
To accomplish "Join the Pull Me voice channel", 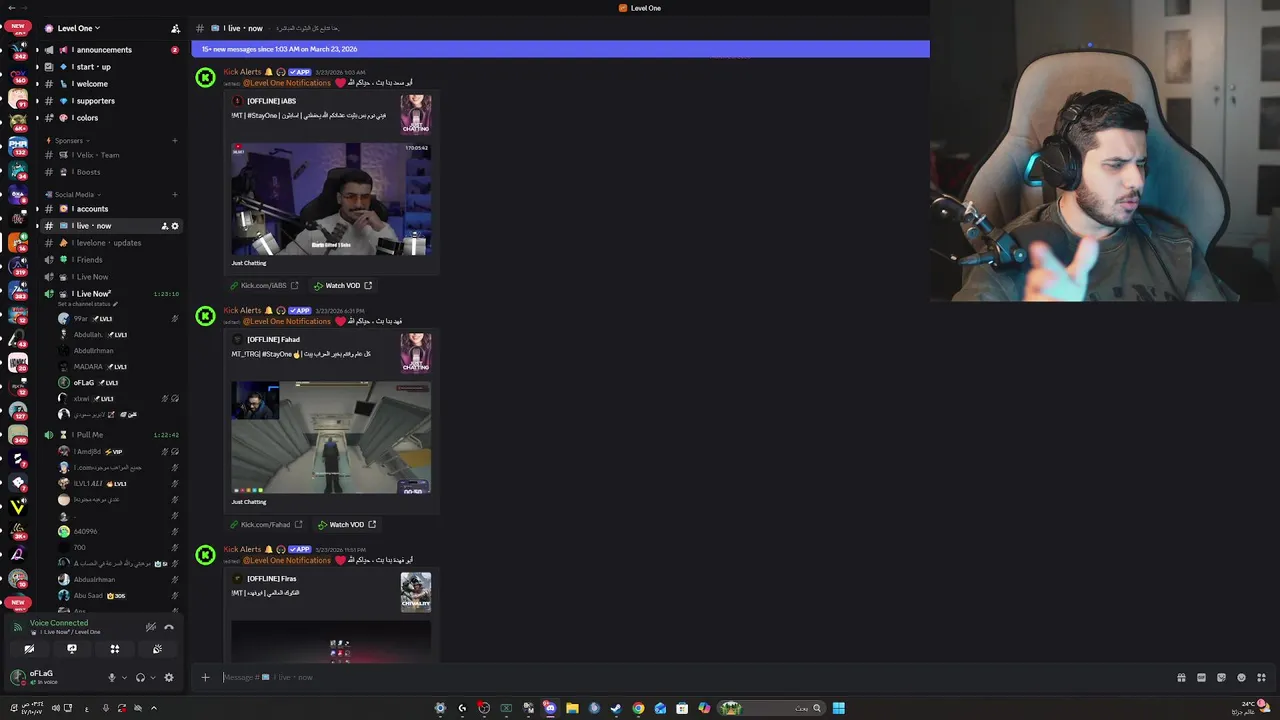I will [110, 435].
